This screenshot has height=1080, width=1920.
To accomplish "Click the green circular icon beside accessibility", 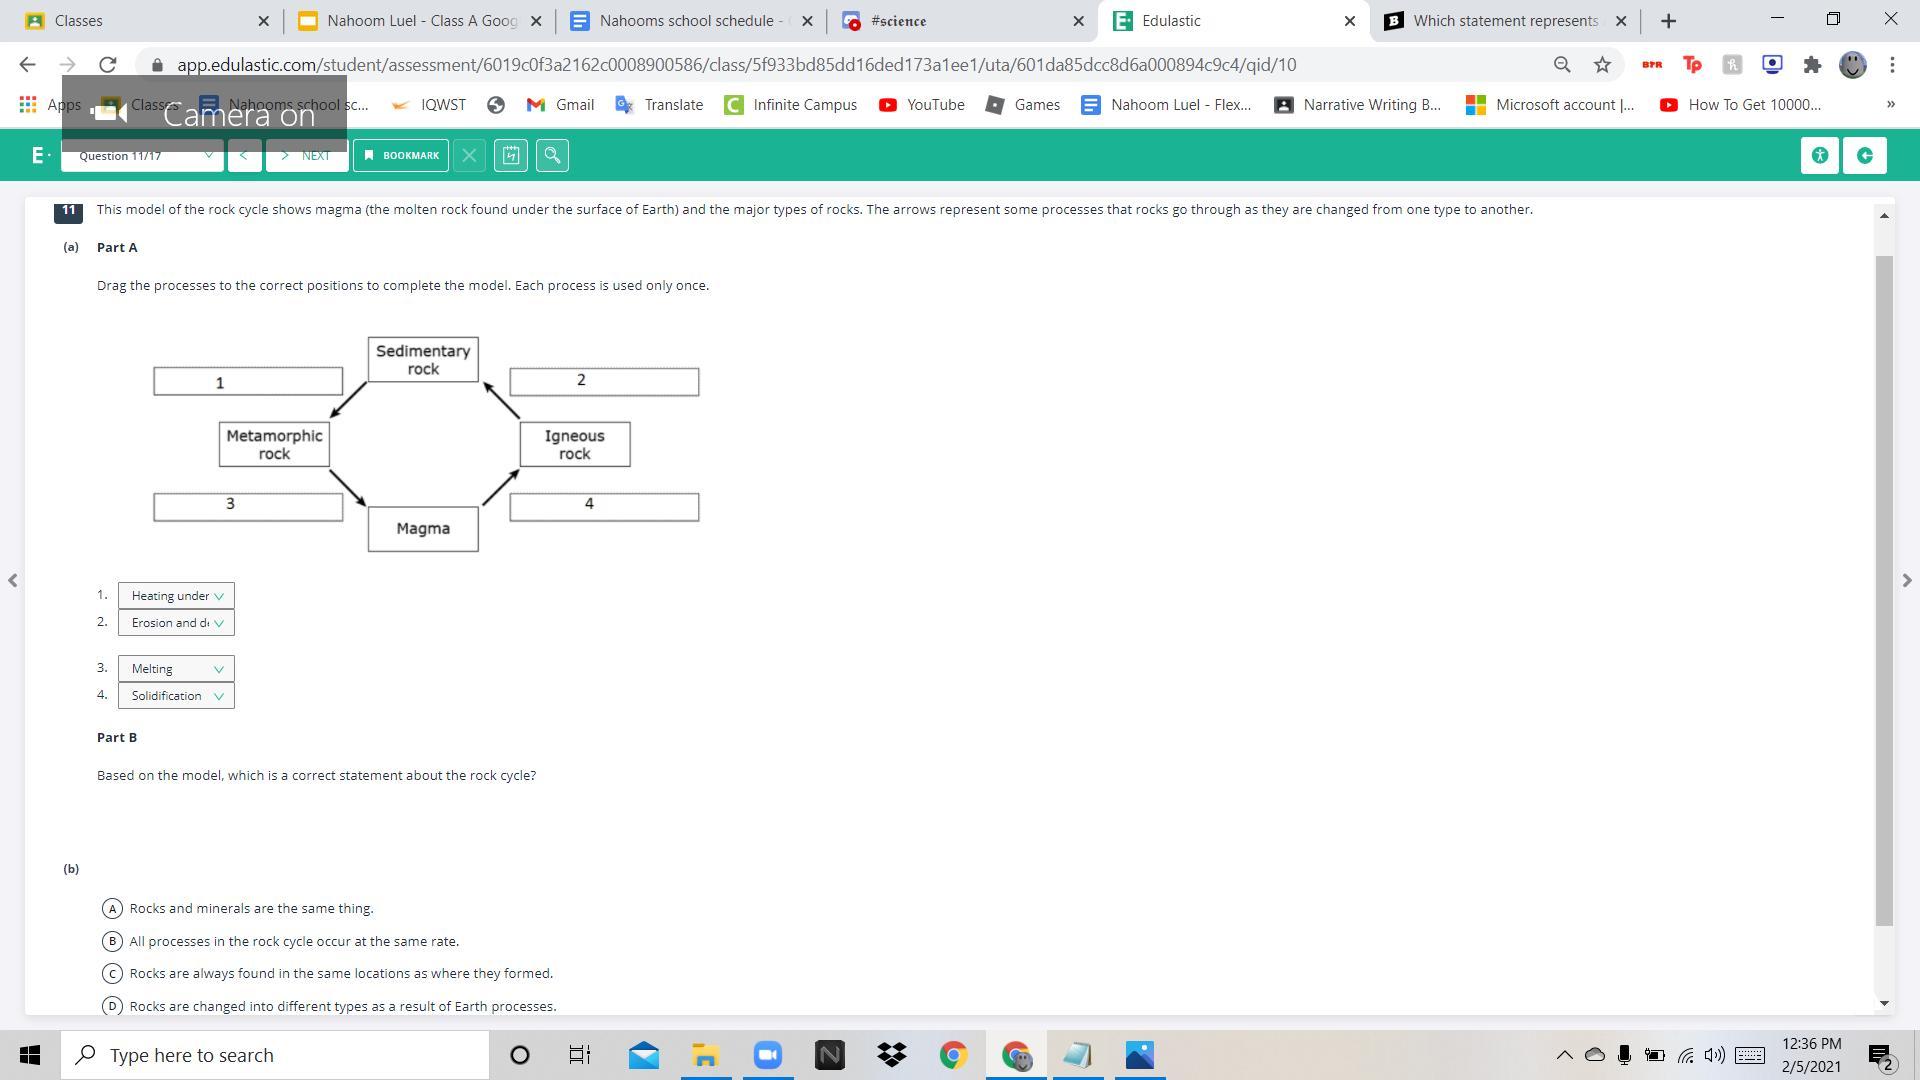I will pyautogui.click(x=1864, y=155).
